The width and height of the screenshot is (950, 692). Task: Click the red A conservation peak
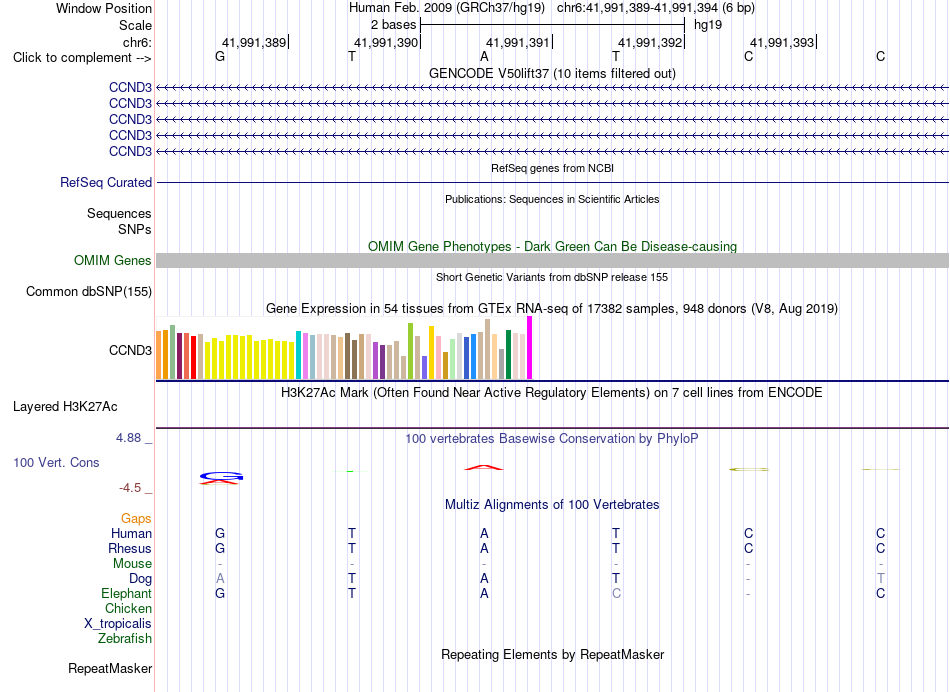(x=483, y=467)
